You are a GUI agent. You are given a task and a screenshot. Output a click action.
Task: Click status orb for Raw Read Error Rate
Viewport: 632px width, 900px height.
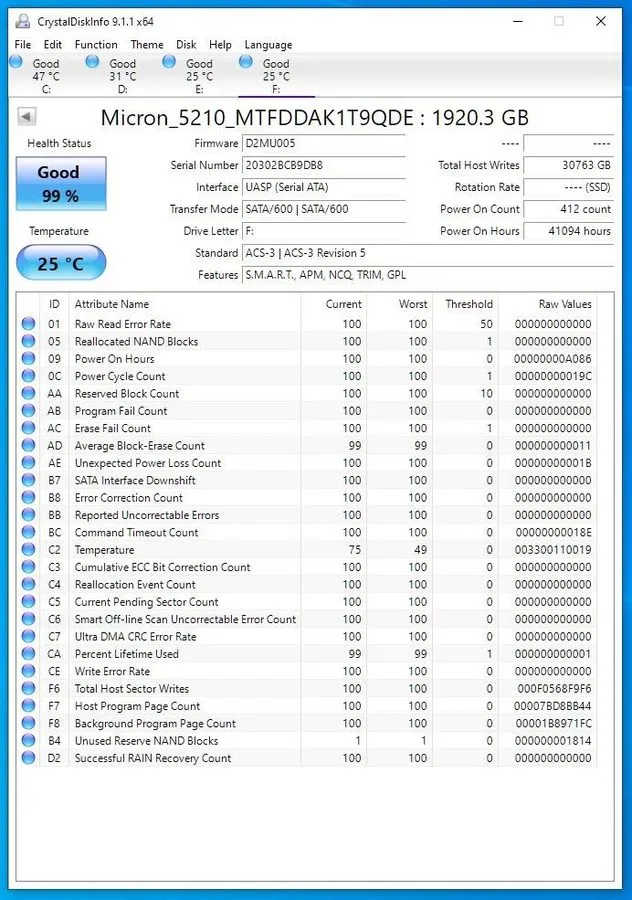point(28,324)
